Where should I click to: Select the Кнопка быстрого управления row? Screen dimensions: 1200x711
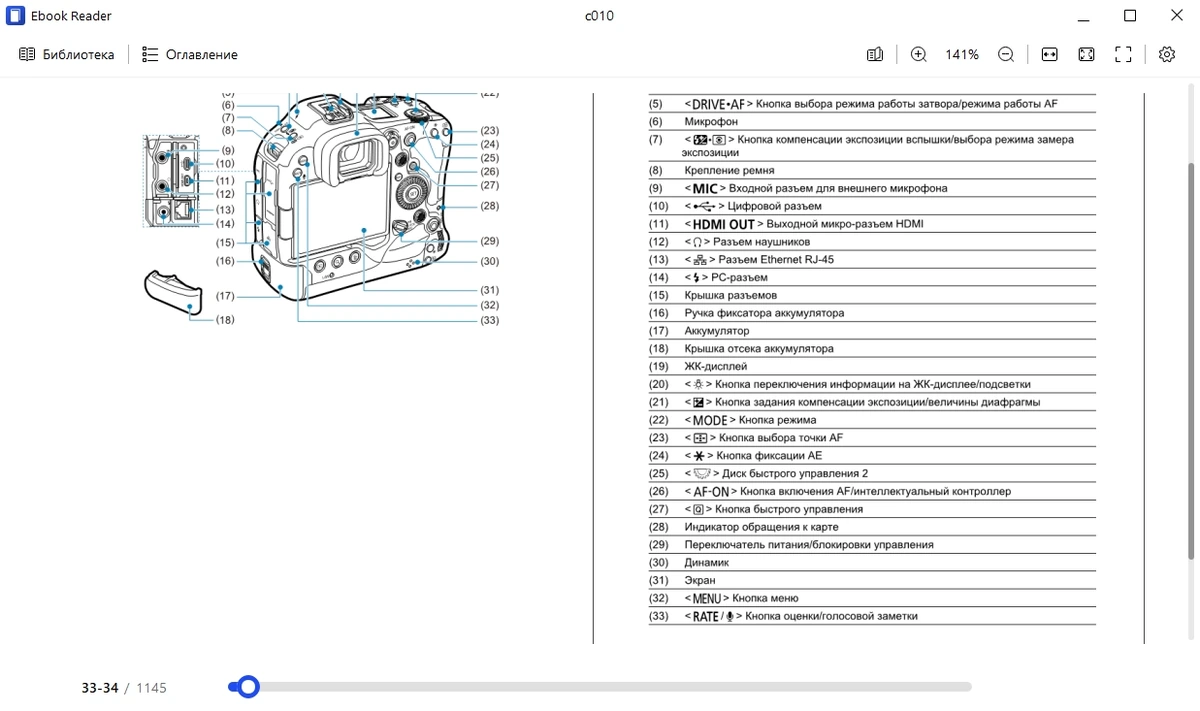872,509
